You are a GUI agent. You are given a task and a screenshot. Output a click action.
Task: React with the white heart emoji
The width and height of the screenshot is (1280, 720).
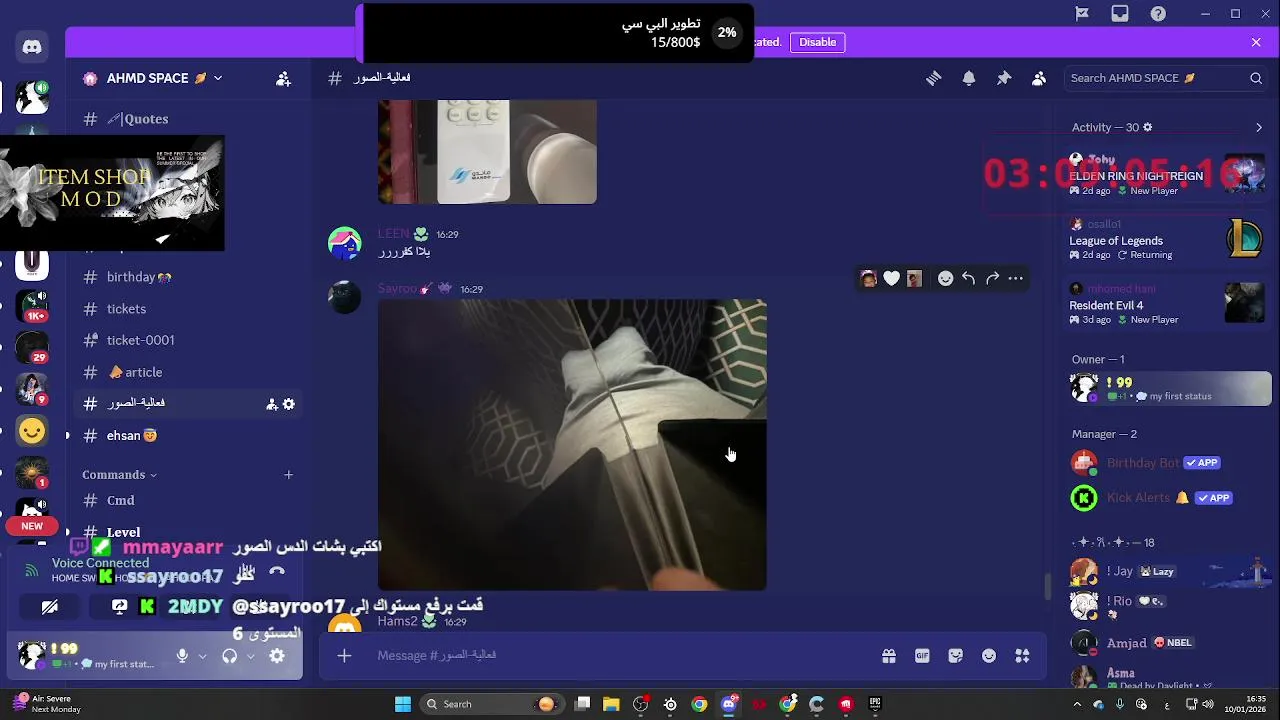point(891,279)
